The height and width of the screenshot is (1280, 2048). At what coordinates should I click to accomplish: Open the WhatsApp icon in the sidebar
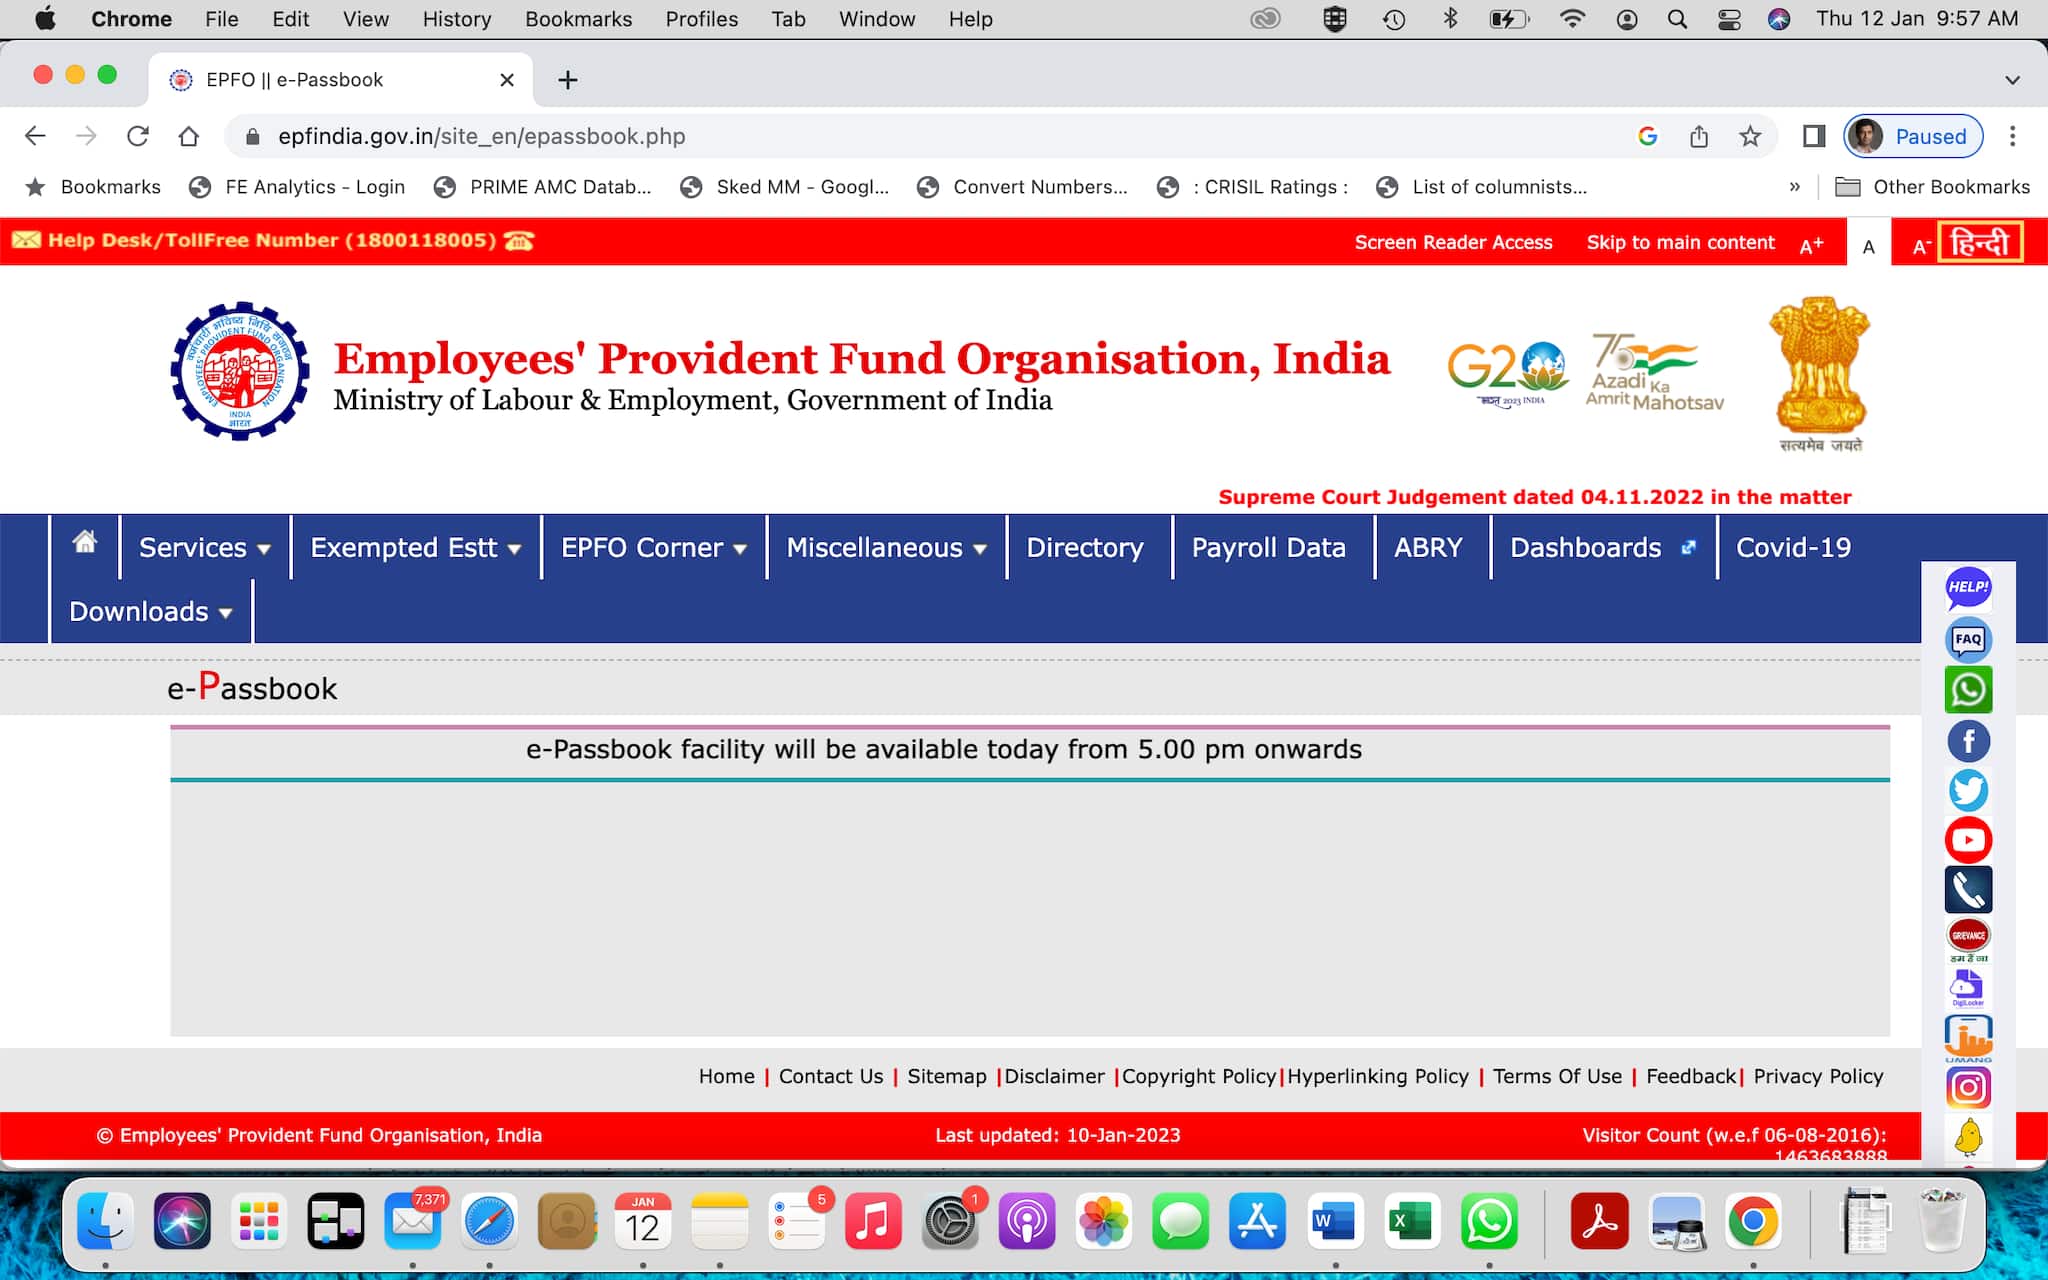coord(1968,690)
